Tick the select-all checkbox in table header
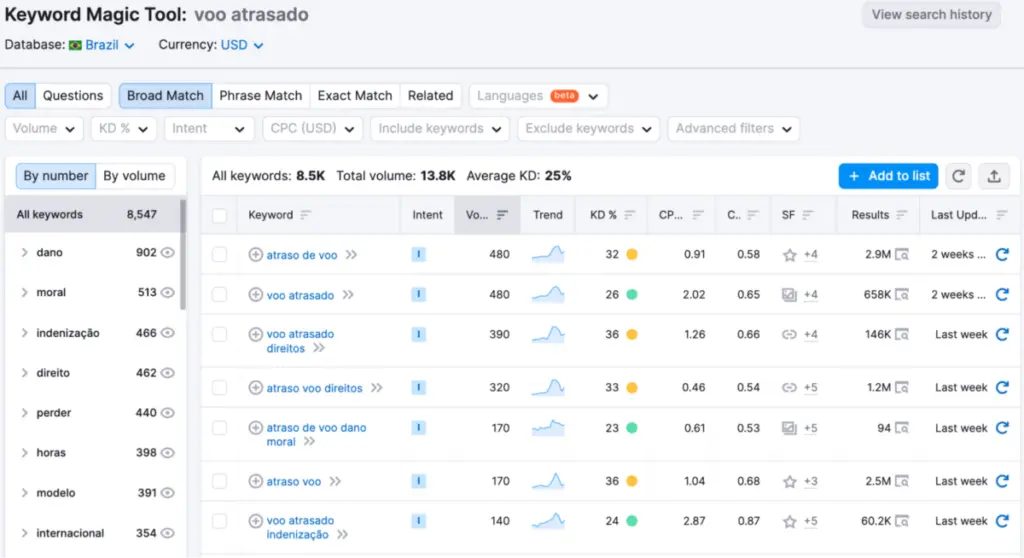Image resolution: width=1024 pixels, height=558 pixels. coord(219,215)
